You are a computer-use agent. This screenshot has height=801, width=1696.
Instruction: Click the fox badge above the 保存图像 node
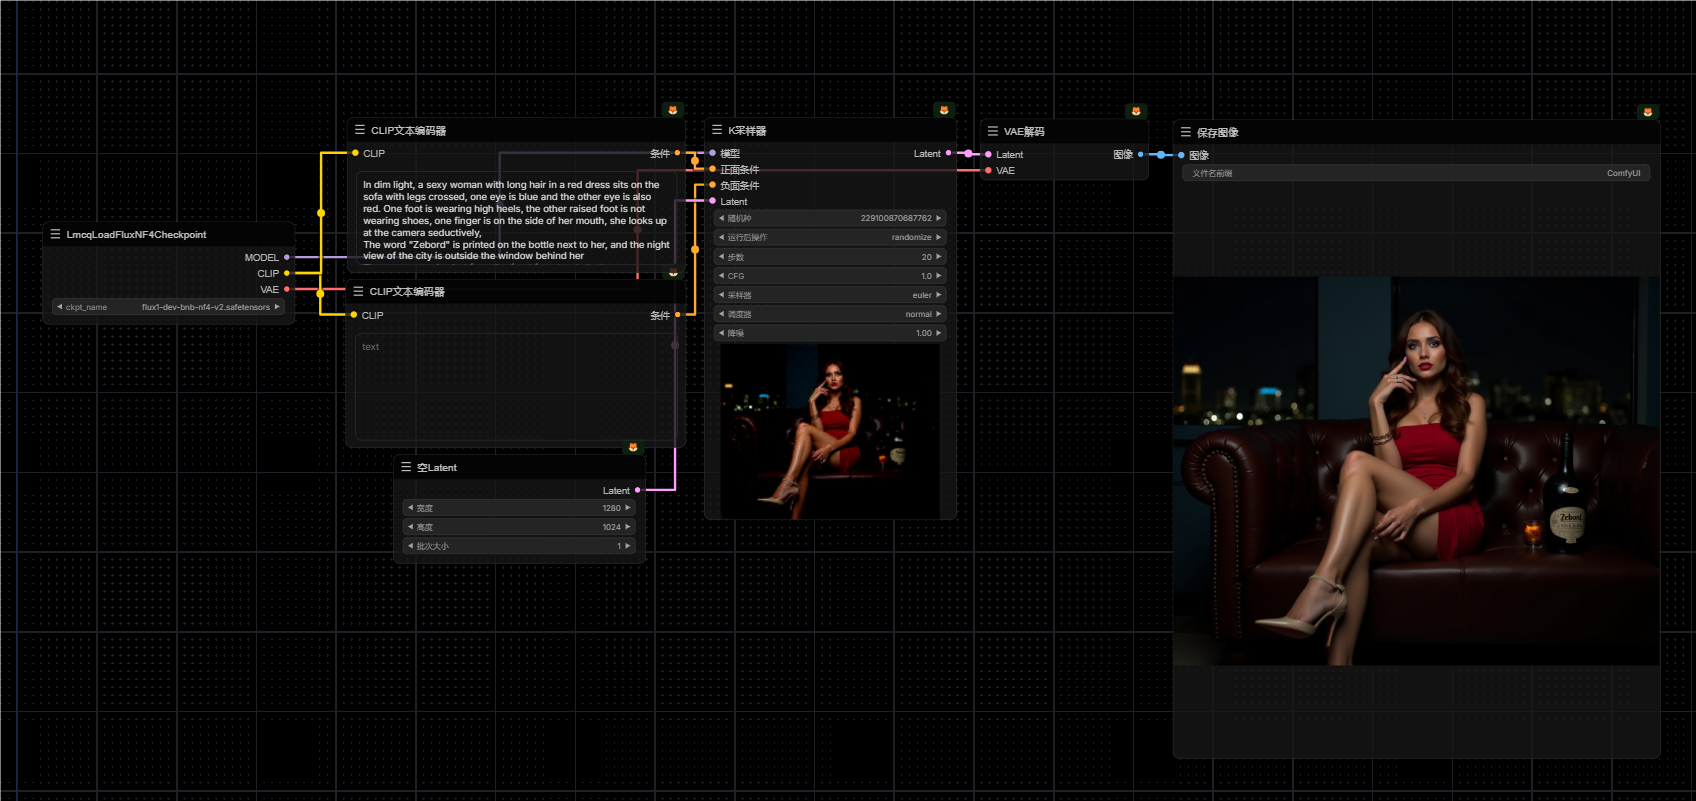[1648, 111]
